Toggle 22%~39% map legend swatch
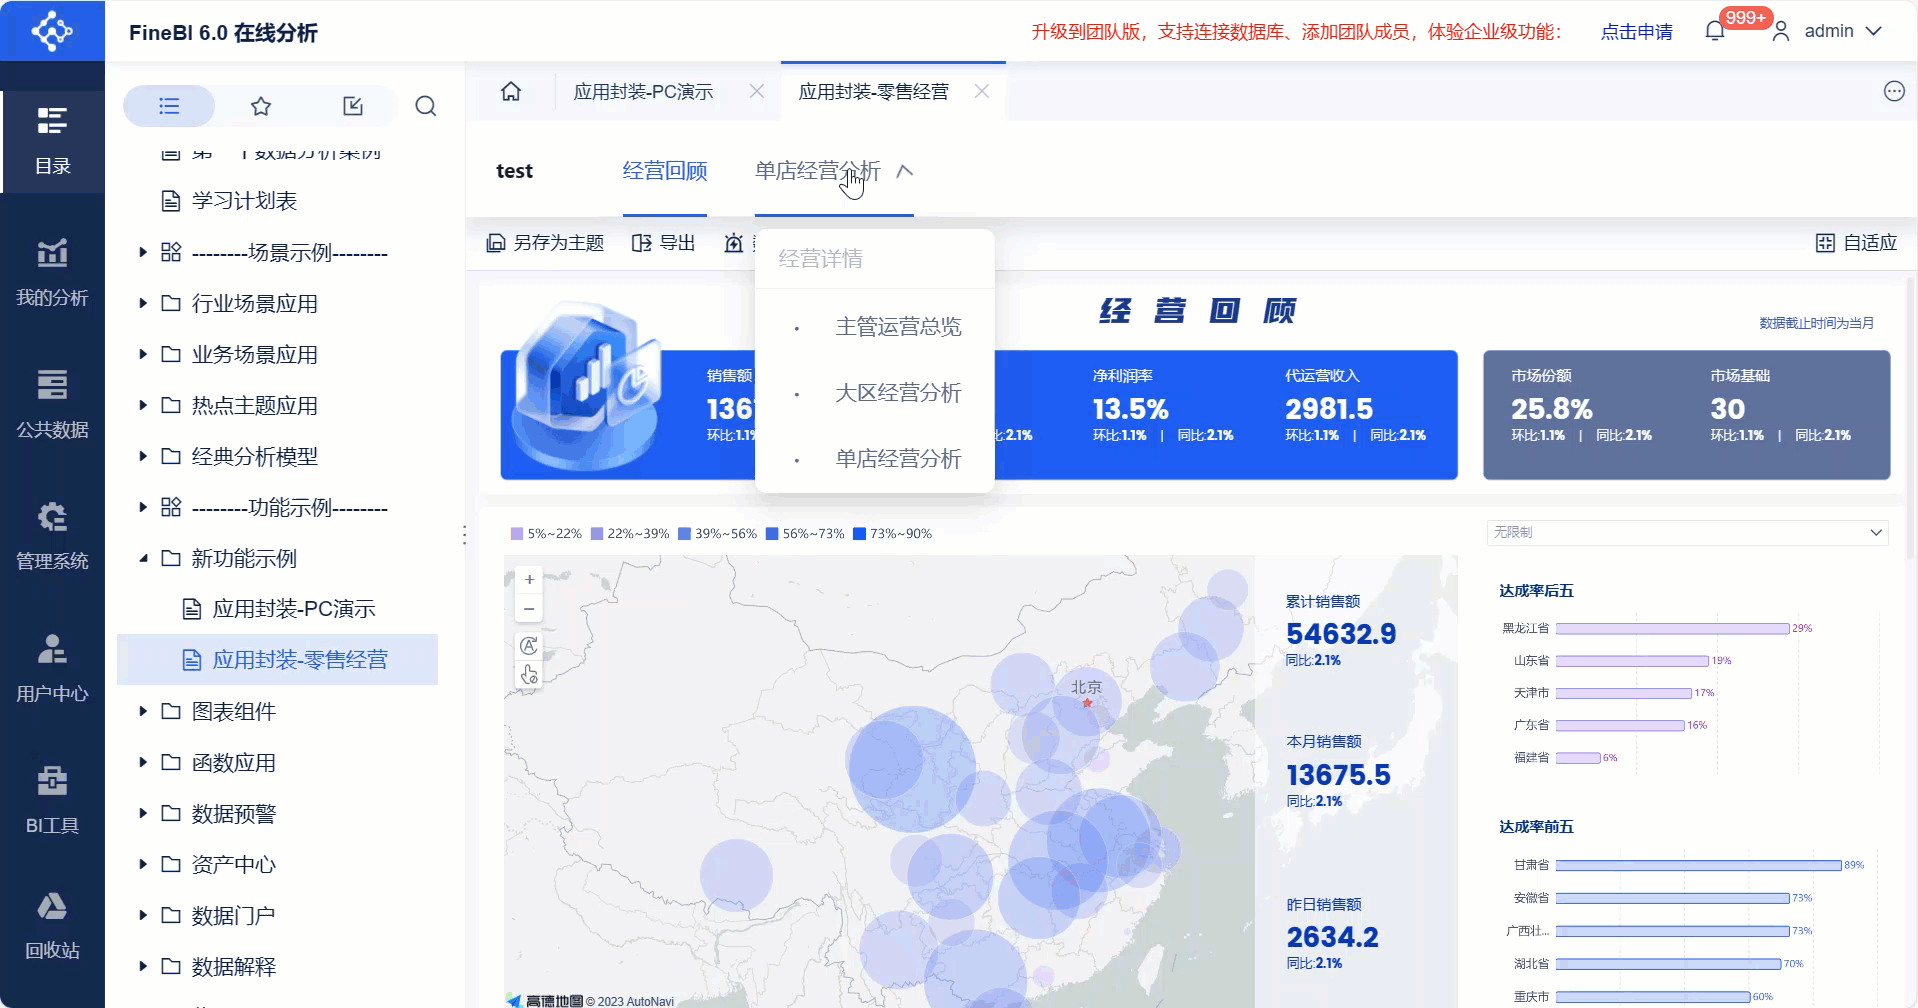Viewport: 1918px width, 1008px height. (x=597, y=534)
